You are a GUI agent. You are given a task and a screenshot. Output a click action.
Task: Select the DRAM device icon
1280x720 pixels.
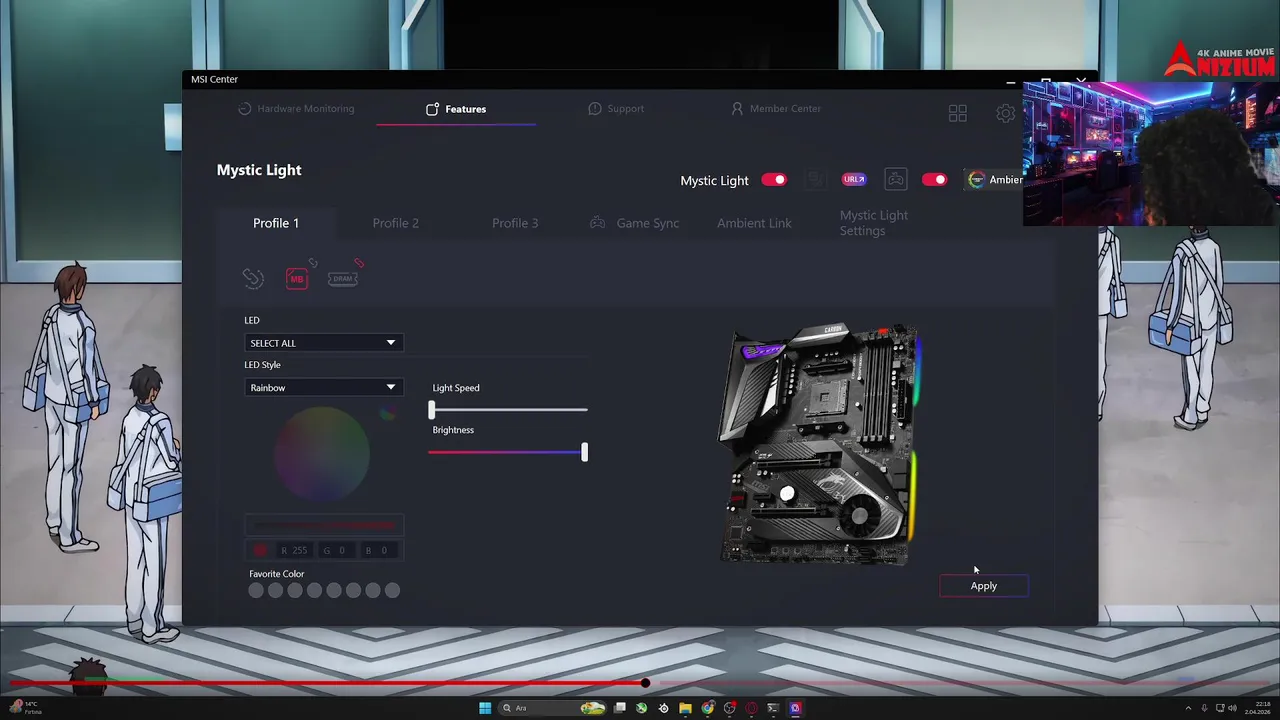click(x=342, y=279)
